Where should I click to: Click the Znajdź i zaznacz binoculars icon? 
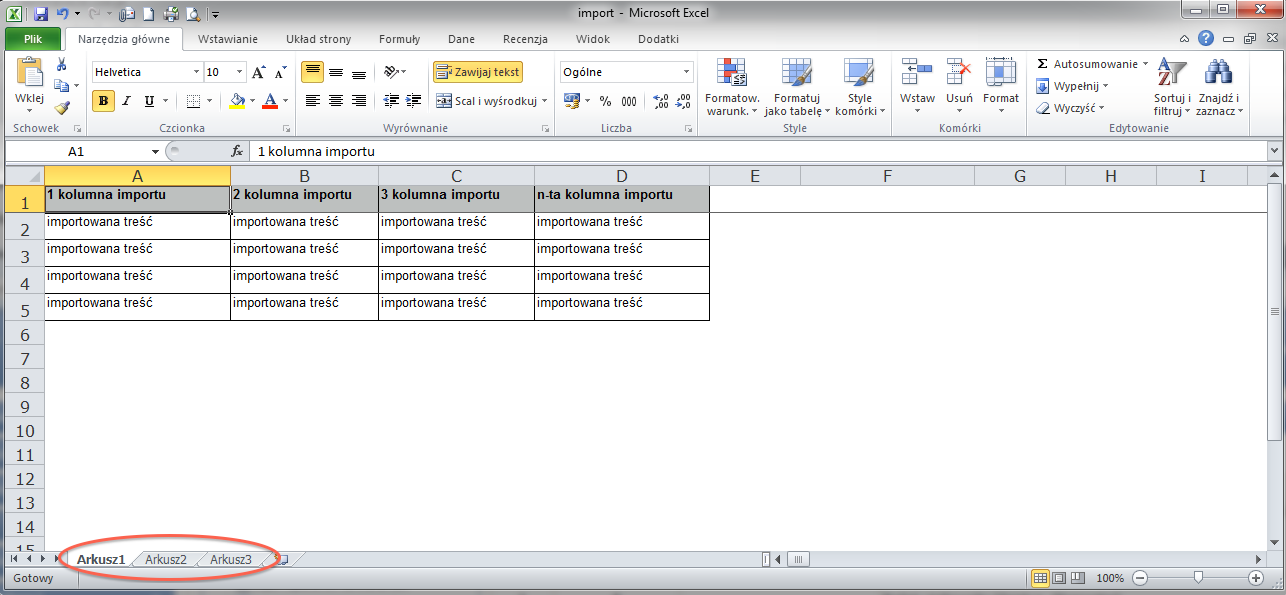coord(1217,74)
